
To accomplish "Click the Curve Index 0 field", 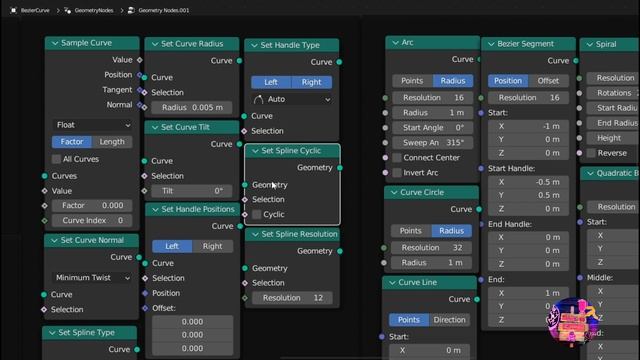I will click(92, 221).
